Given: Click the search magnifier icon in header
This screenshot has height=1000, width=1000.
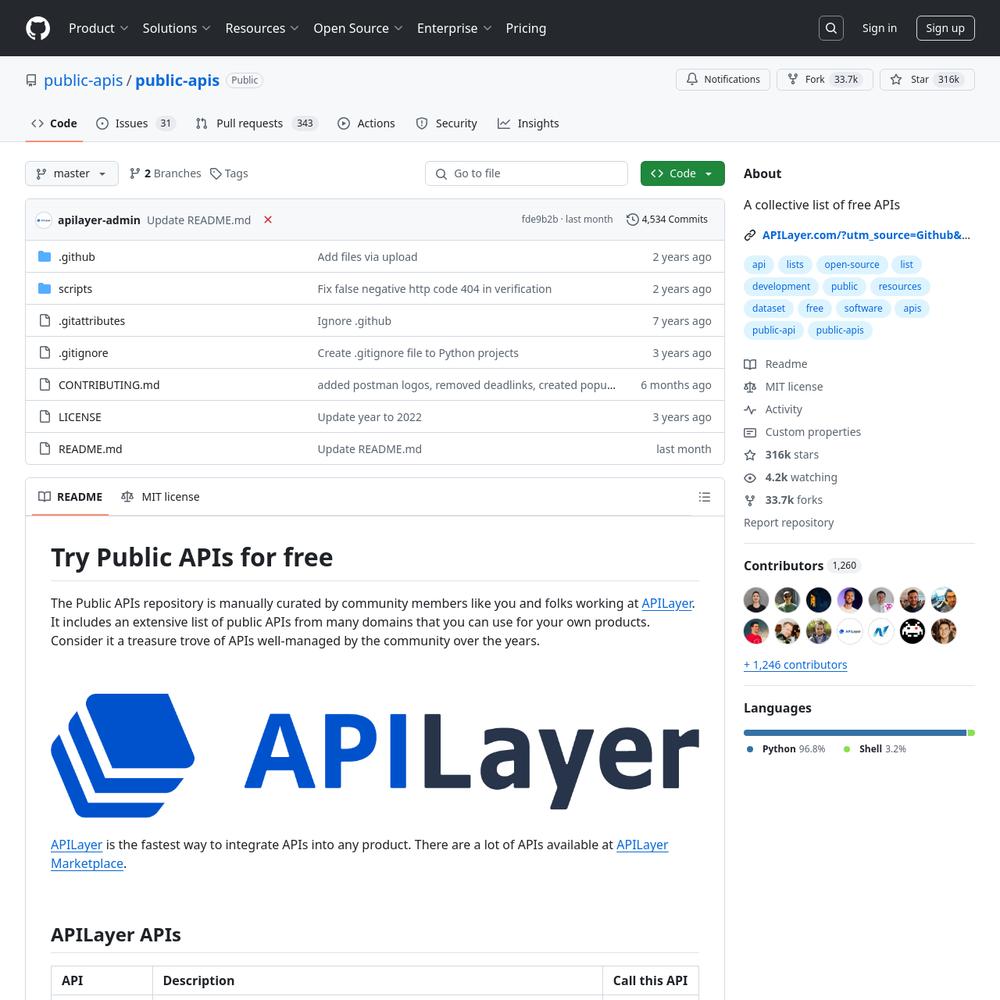Looking at the screenshot, I should [831, 28].
